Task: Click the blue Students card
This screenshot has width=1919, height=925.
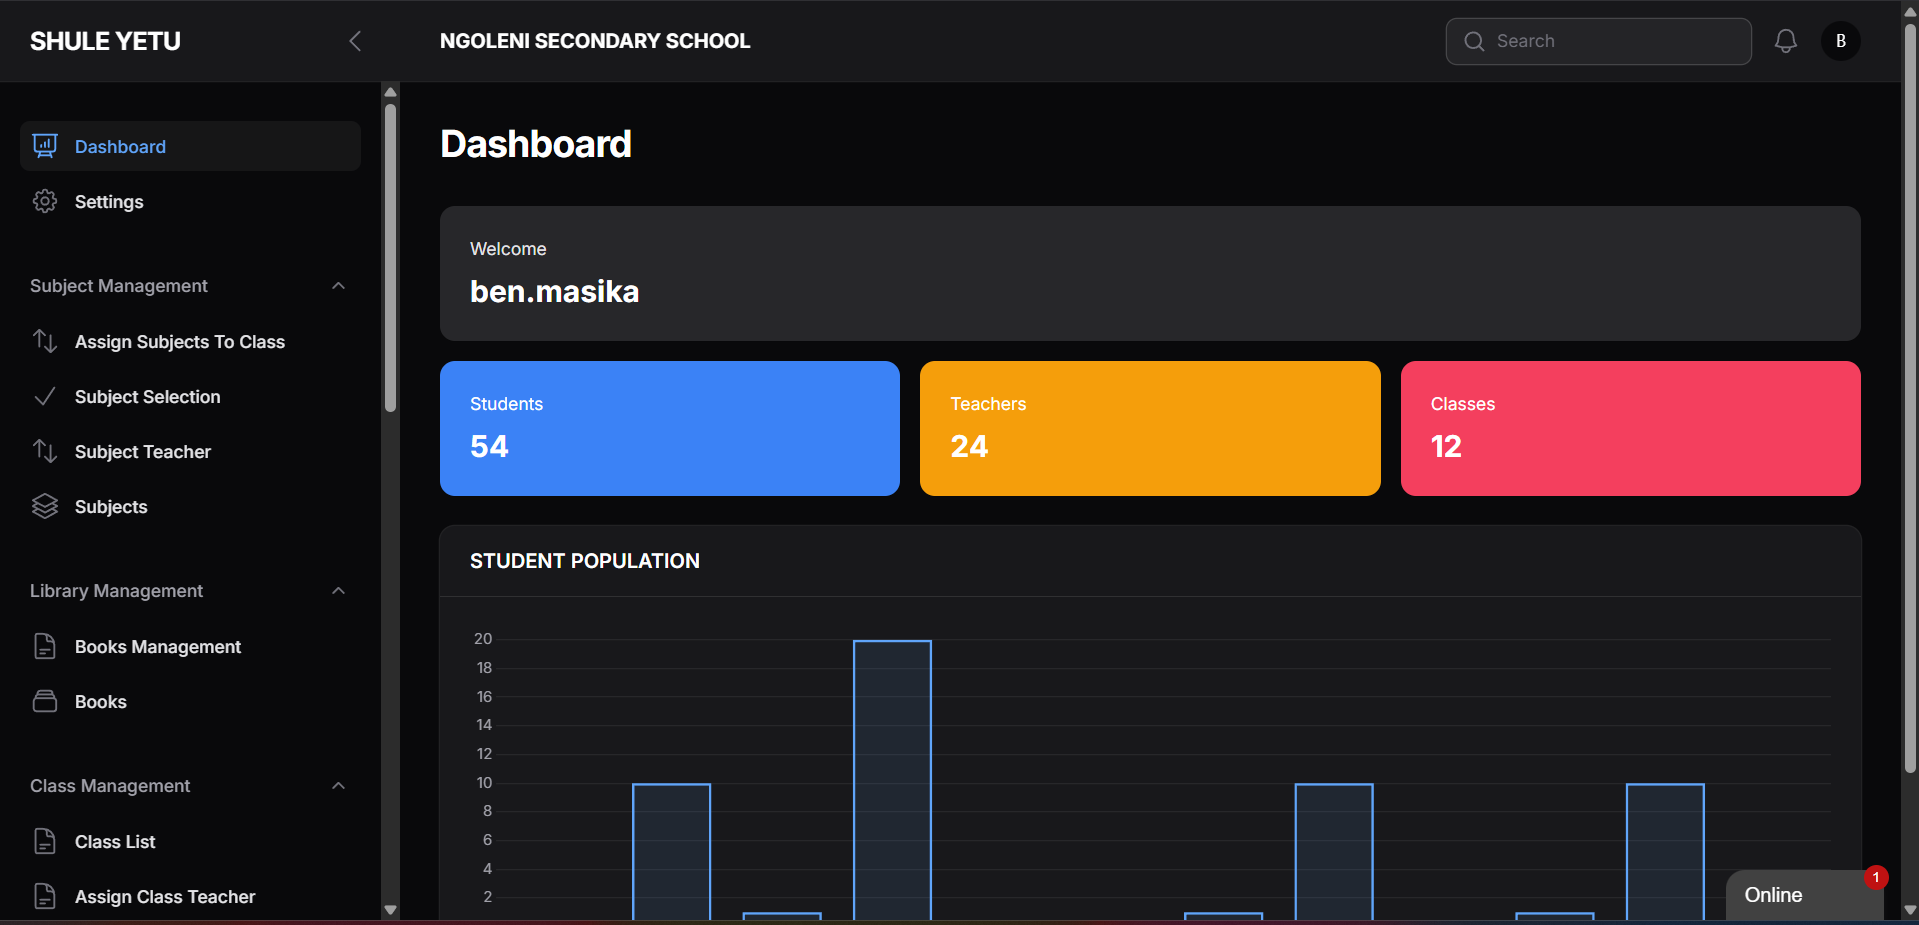Action: (x=669, y=428)
